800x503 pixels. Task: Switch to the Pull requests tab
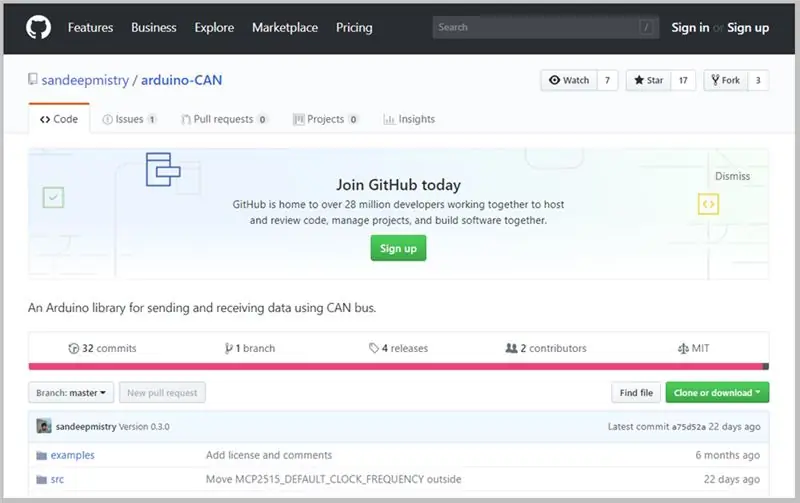click(224, 119)
